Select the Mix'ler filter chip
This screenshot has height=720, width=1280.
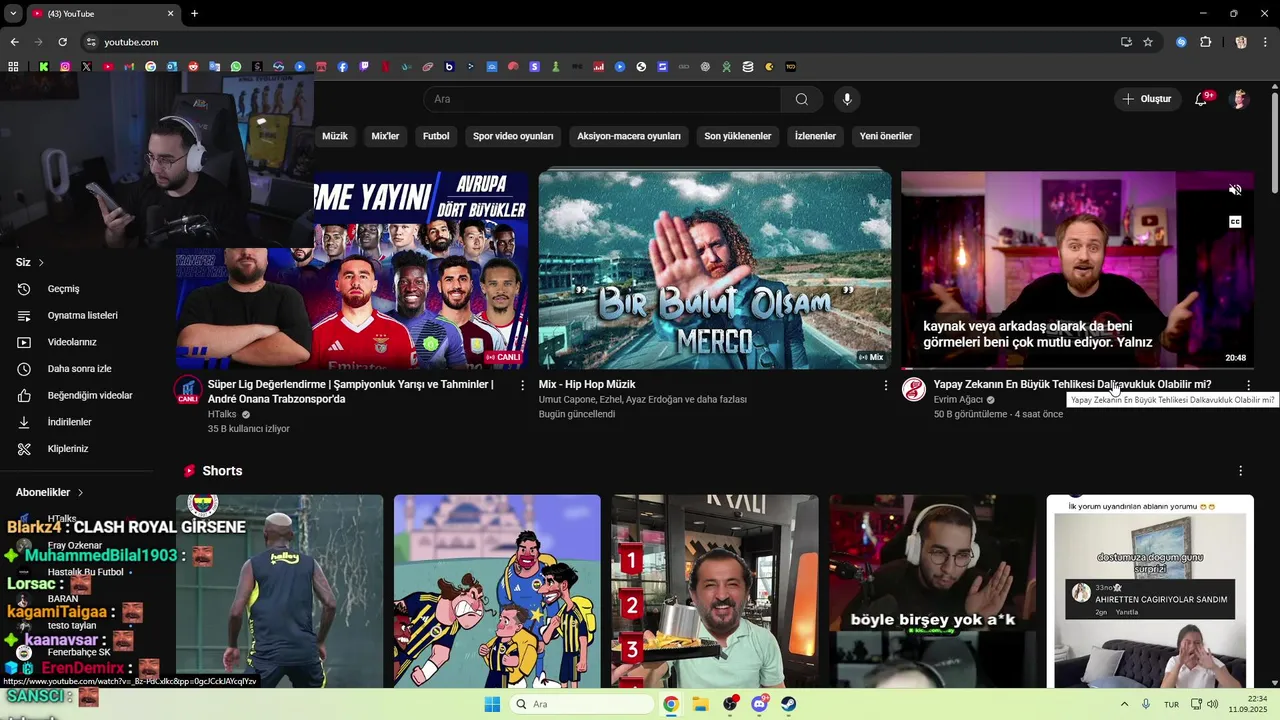coord(385,136)
